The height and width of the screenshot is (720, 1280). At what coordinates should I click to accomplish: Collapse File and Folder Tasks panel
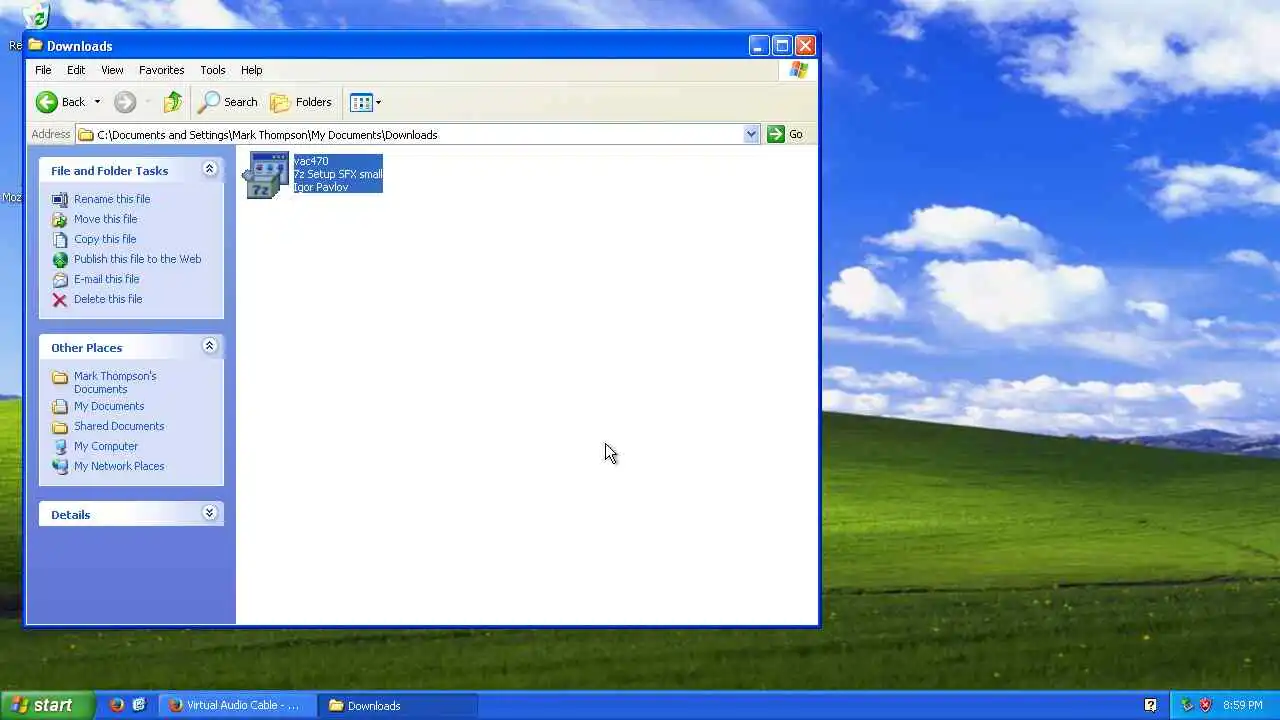coord(209,170)
